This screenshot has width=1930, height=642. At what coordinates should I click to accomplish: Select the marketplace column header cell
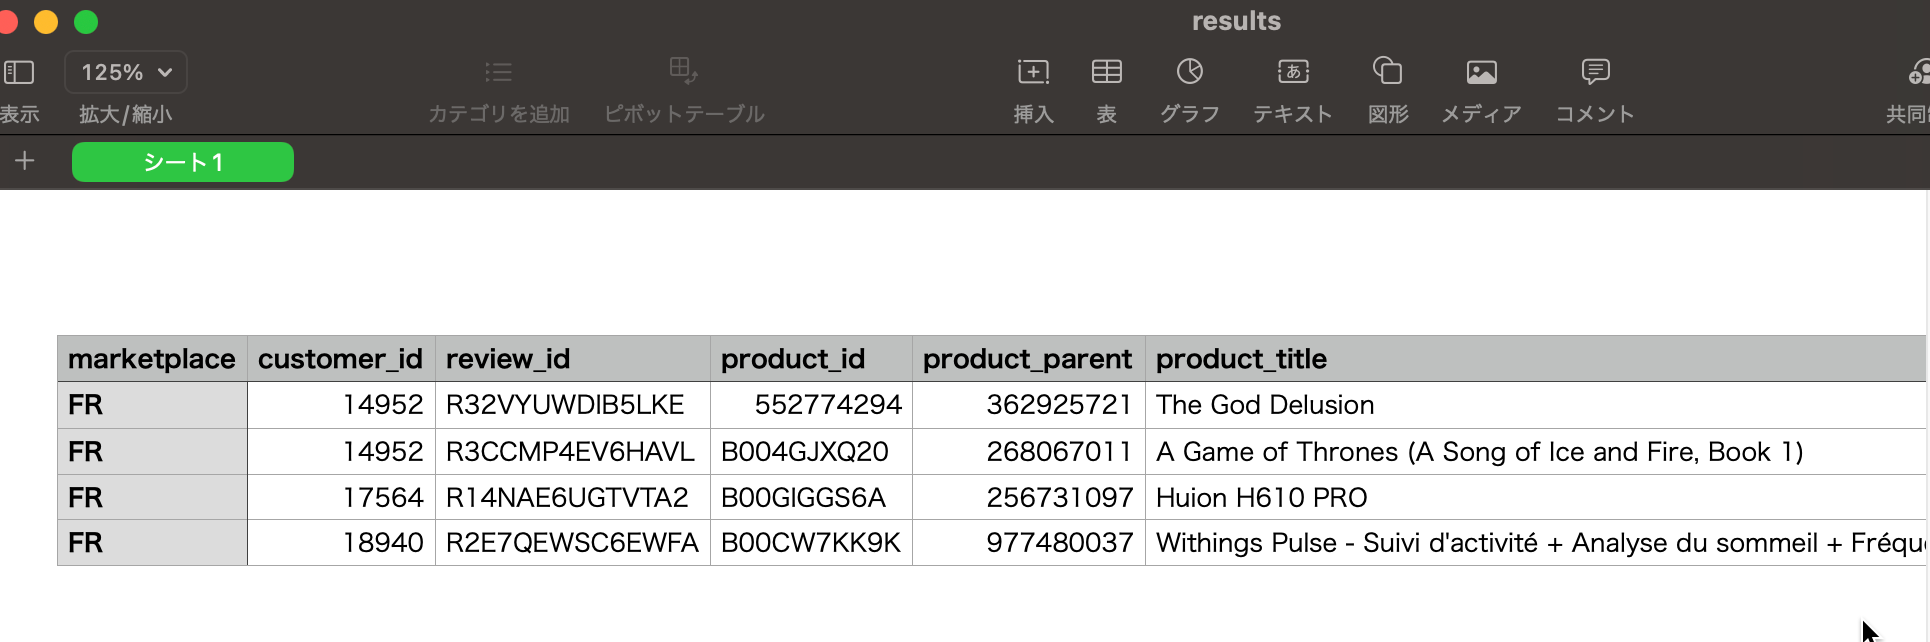(152, 359)
